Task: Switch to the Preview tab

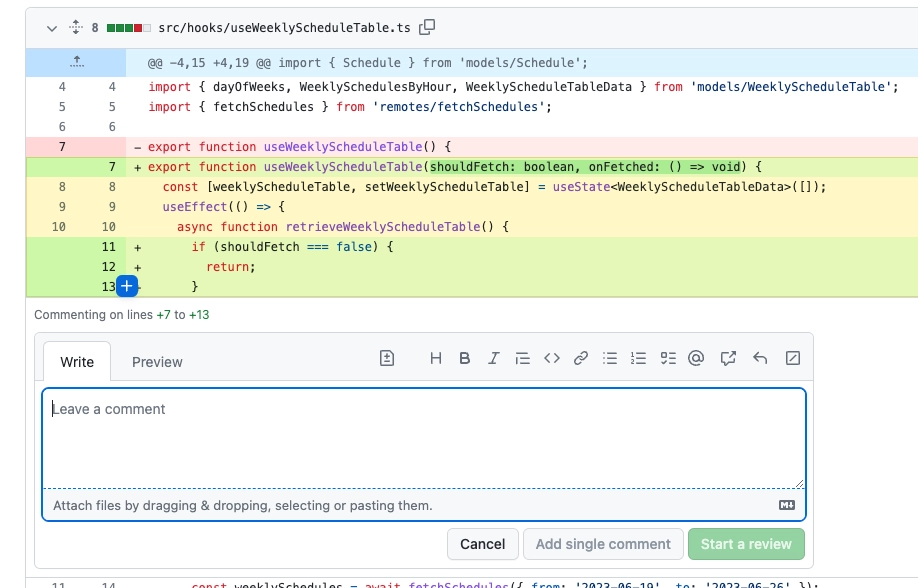Action: pyautogui.click(x=157, y=362)
